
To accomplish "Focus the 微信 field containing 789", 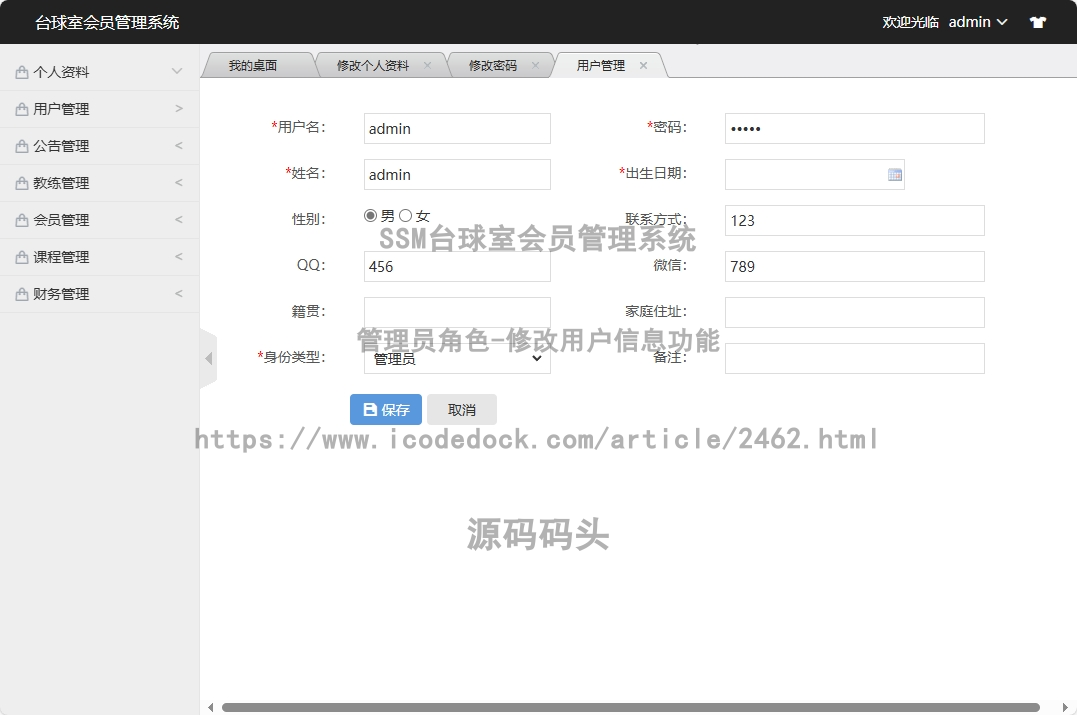I will (x=854, y=266).
